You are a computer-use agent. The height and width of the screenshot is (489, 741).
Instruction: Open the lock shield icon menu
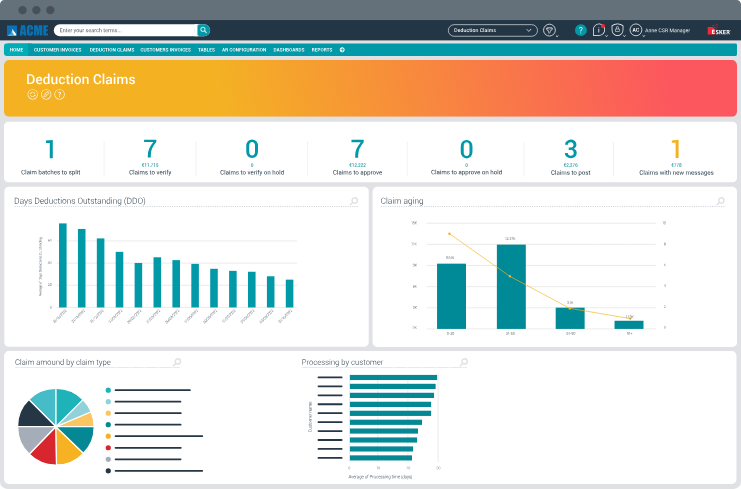click(617, 30)
